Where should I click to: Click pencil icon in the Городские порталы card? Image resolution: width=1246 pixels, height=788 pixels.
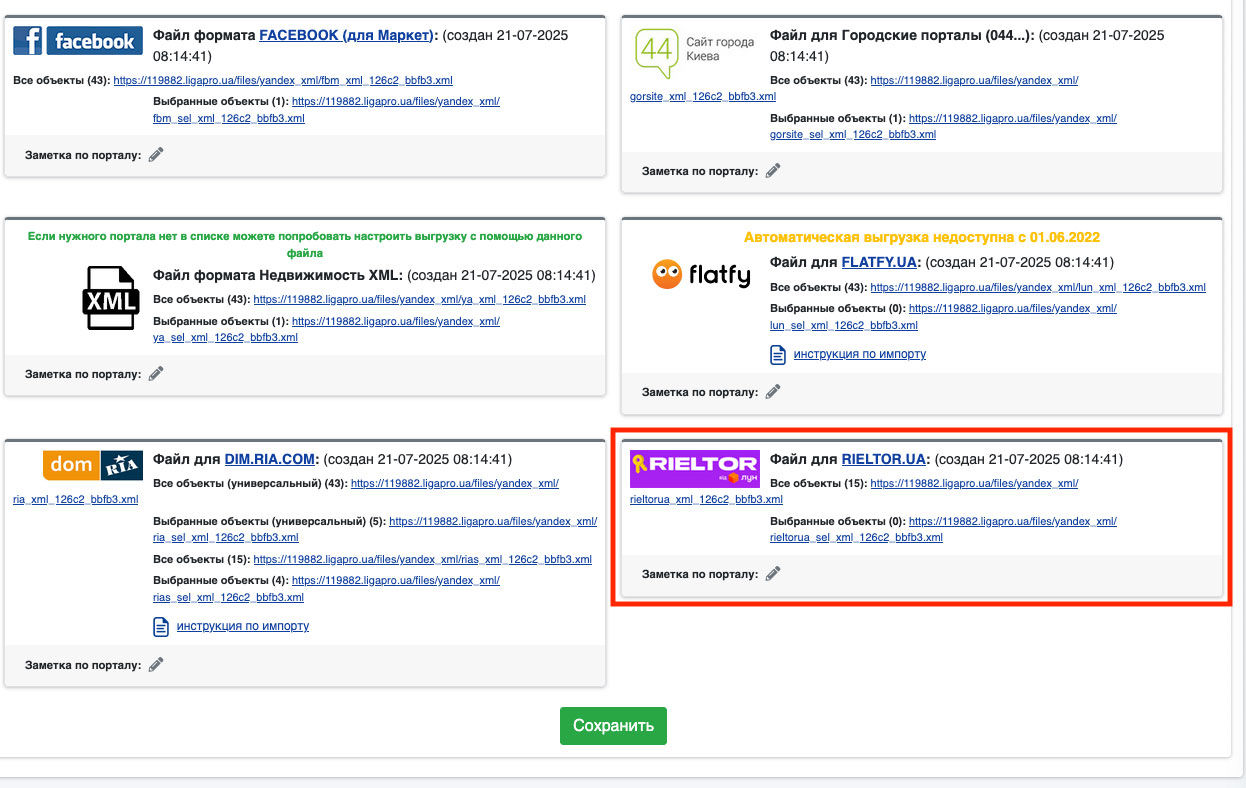pos(773,171)
